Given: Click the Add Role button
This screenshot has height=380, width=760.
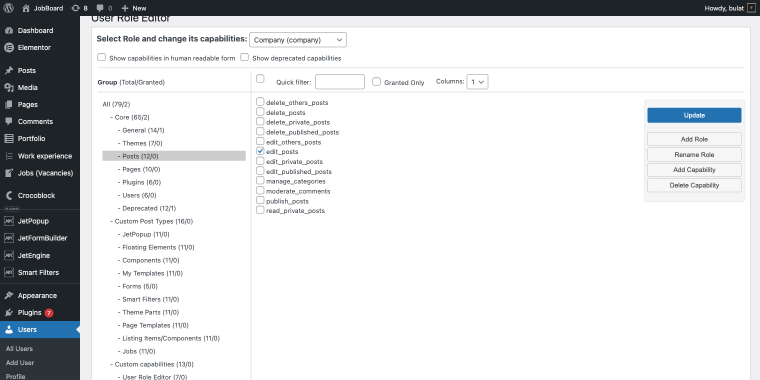Looking at the screenshot, I should 694,139.
